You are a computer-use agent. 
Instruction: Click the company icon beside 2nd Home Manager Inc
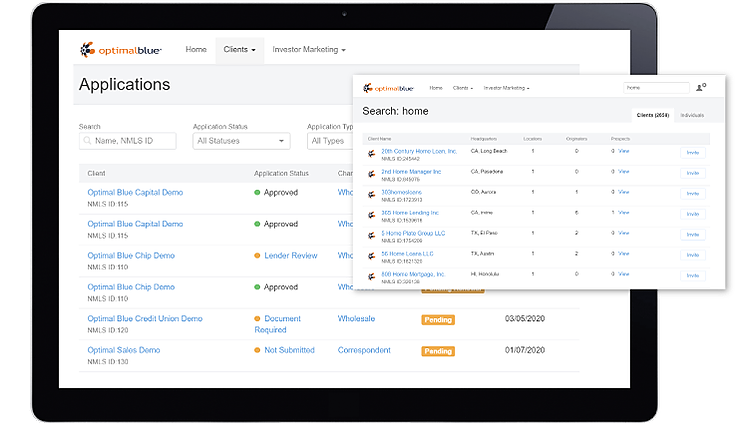point(372,175)
